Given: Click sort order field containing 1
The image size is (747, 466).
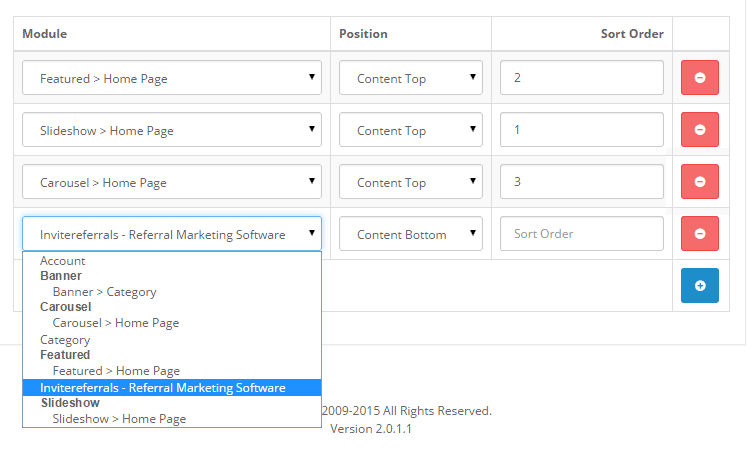Looking at the screenshot, I should pyautogui.click(x=582, y=130).
